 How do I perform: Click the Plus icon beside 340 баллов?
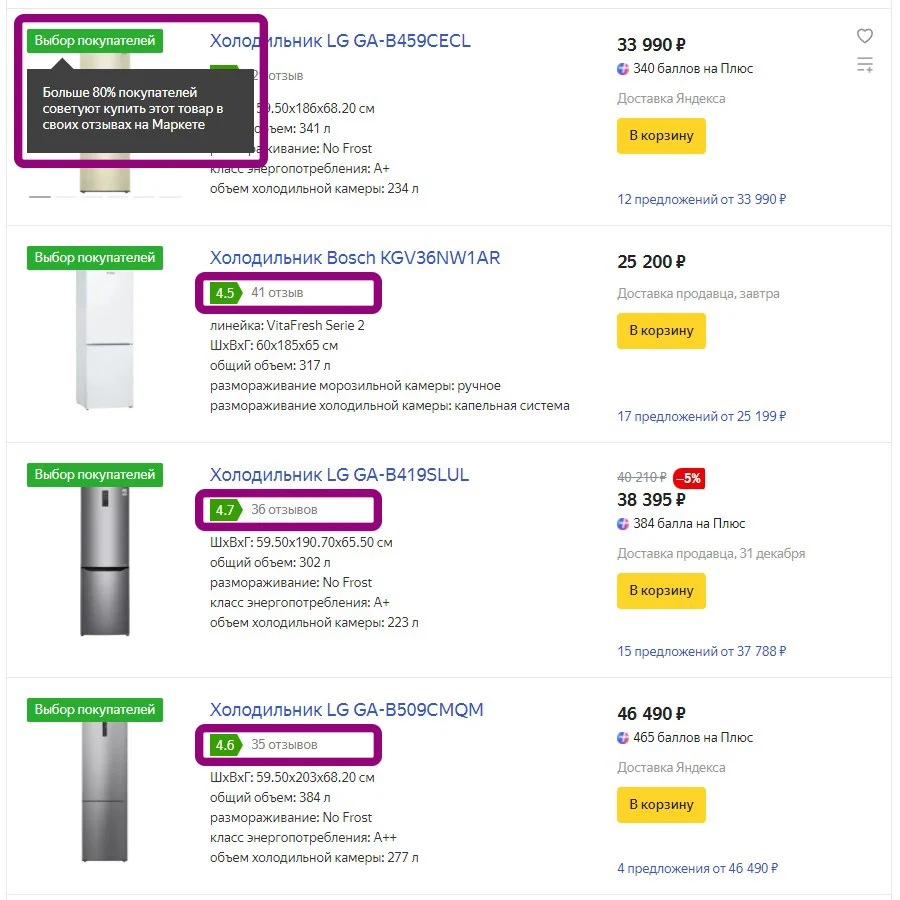click(x=624, y=69)
